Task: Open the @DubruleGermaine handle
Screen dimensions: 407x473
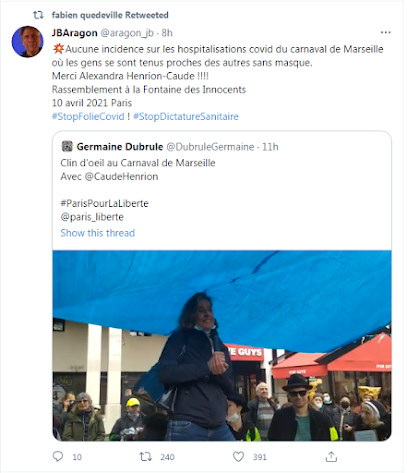Action: 210,147
